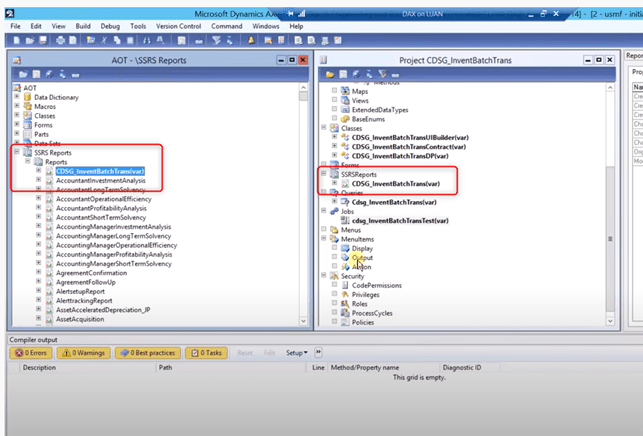Image resolution: width=643 pixels, height=436 pixels.
Task: Click the open folder icon in Project window toolbar
Action: point(330,74)
